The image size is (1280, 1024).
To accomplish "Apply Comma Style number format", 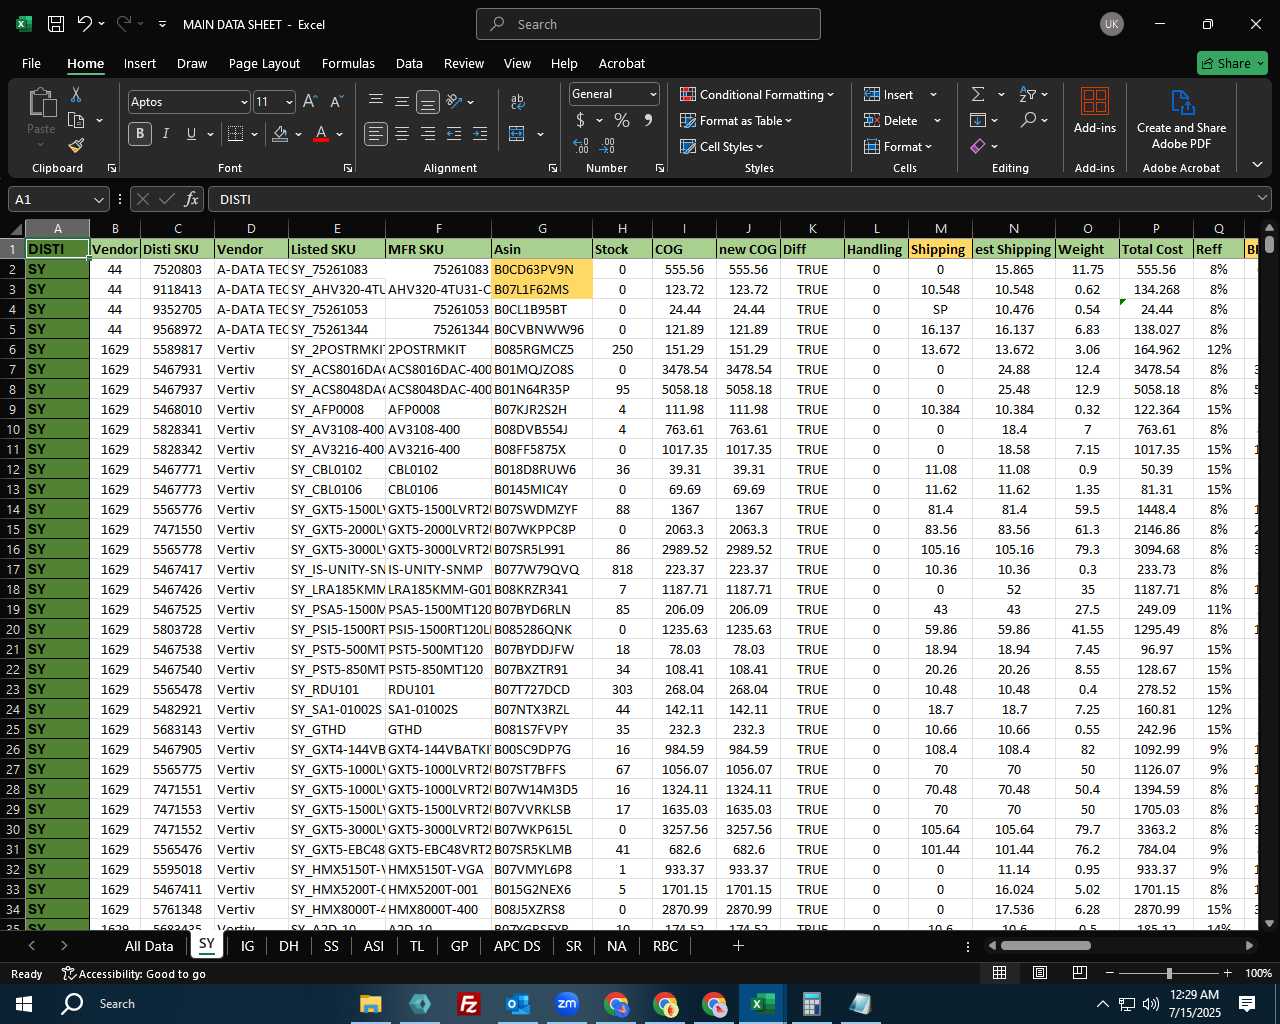I will 648,120.
